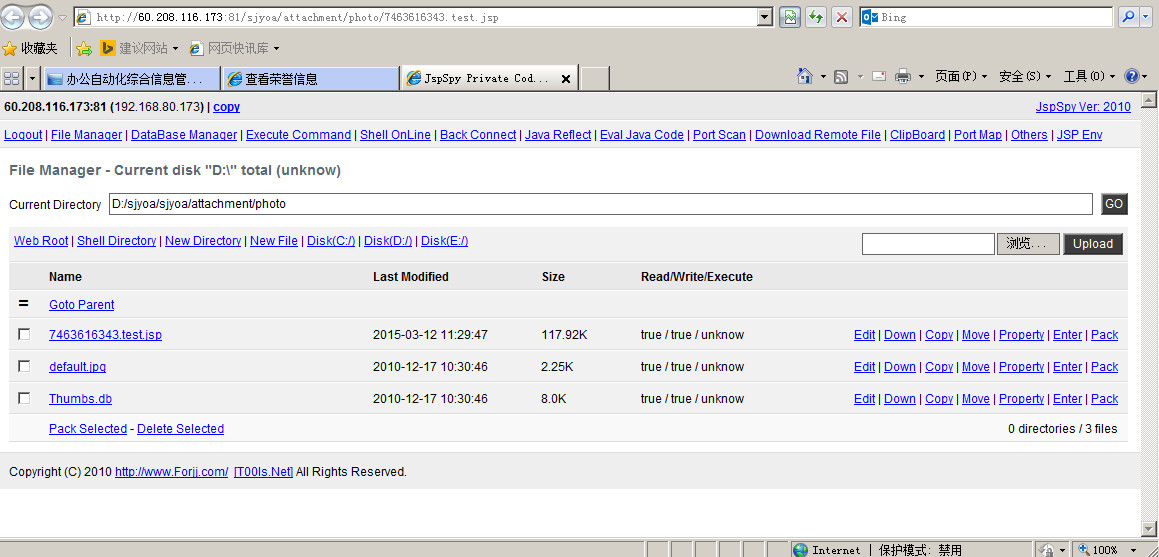Click the Help question mark icon
The width and height of the screenshot is (1159, 557).
click(x=1132, y=76)
